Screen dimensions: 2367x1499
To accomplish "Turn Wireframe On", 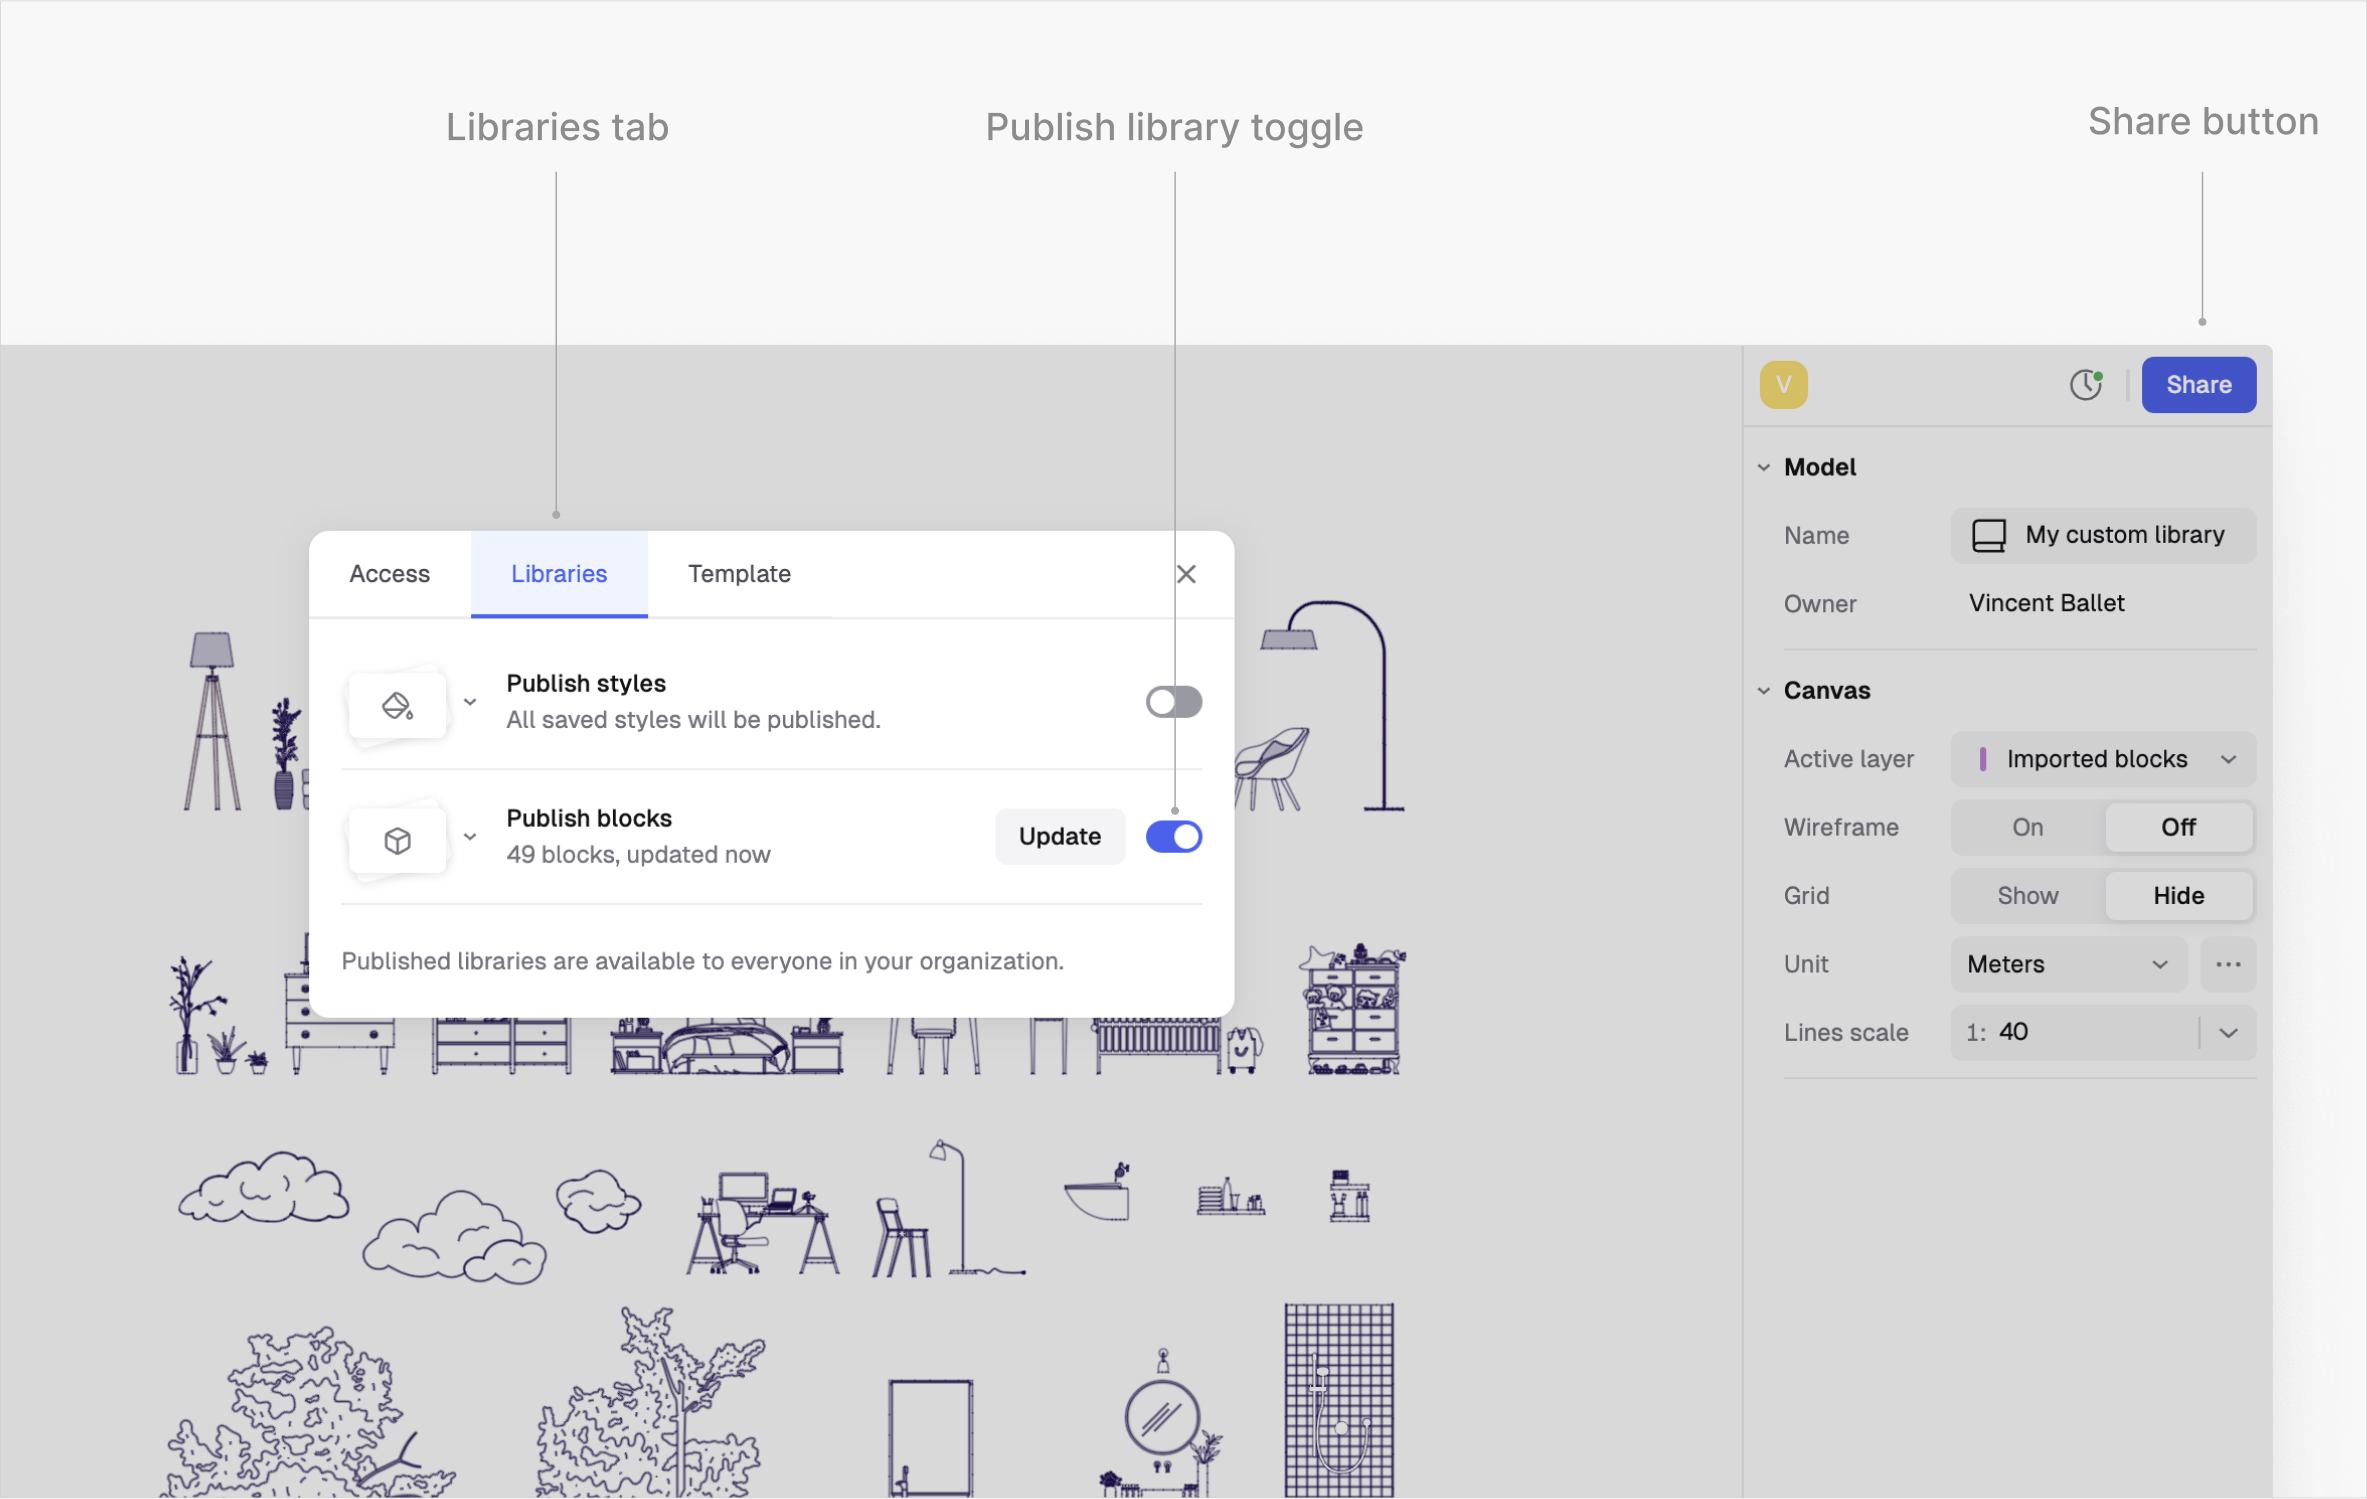I will [x=2027, y=827].
